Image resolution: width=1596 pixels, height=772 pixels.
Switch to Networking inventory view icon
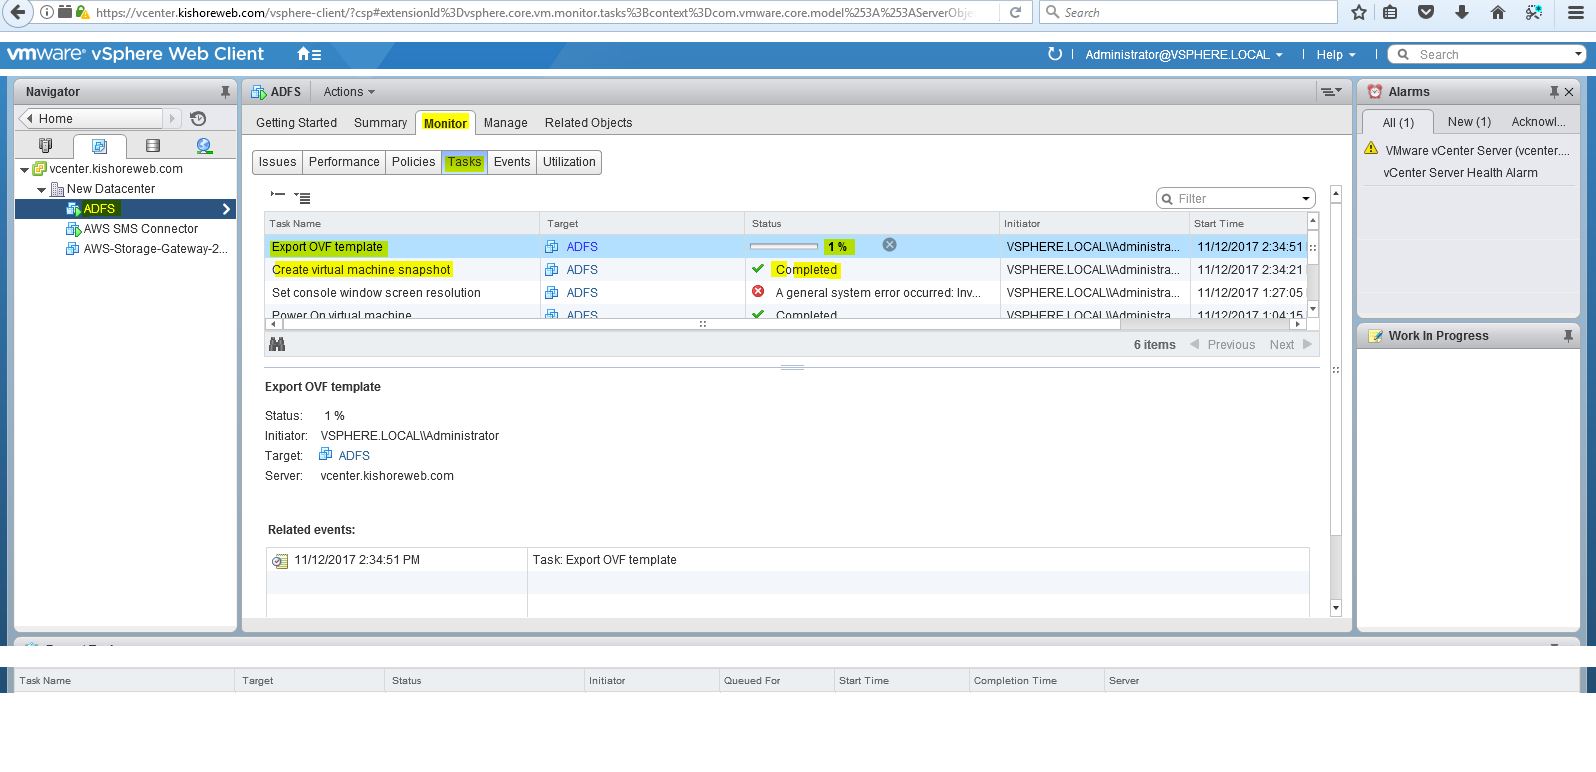click(x=204, y=146)
